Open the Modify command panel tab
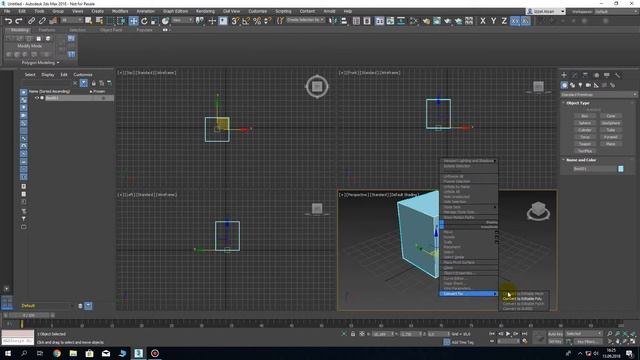The width and height of the screenshot is (640, 360). click(575, 75)
